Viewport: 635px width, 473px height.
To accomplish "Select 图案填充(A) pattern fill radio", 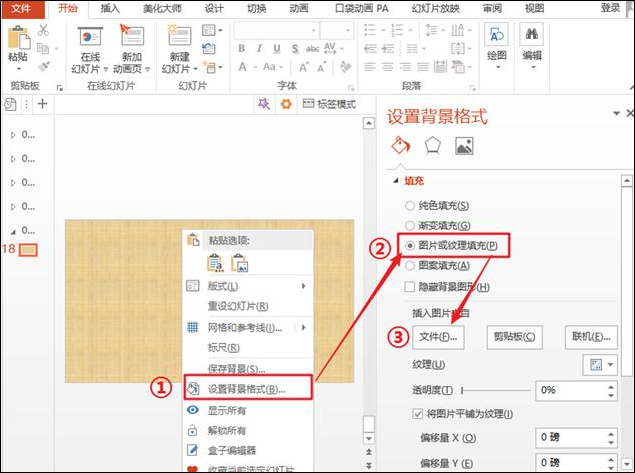I will [x=410, y=266].
